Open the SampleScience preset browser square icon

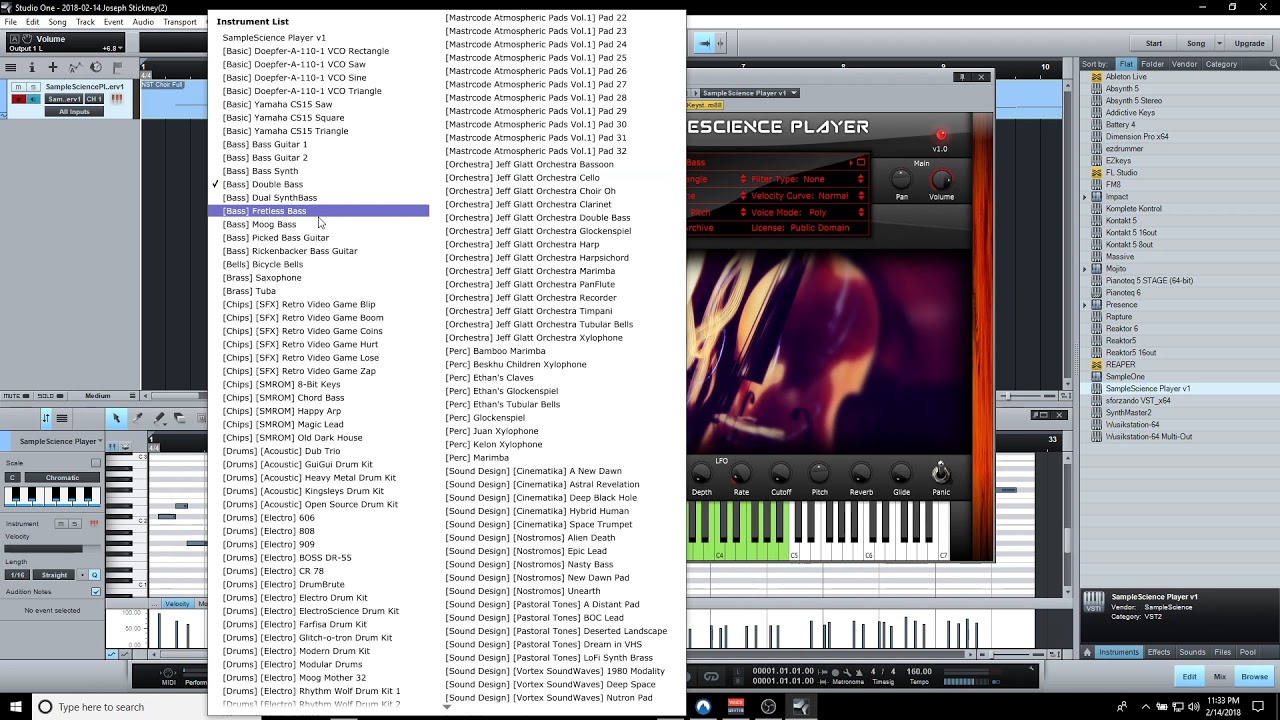pyautogui.click(x=861, y=162)
